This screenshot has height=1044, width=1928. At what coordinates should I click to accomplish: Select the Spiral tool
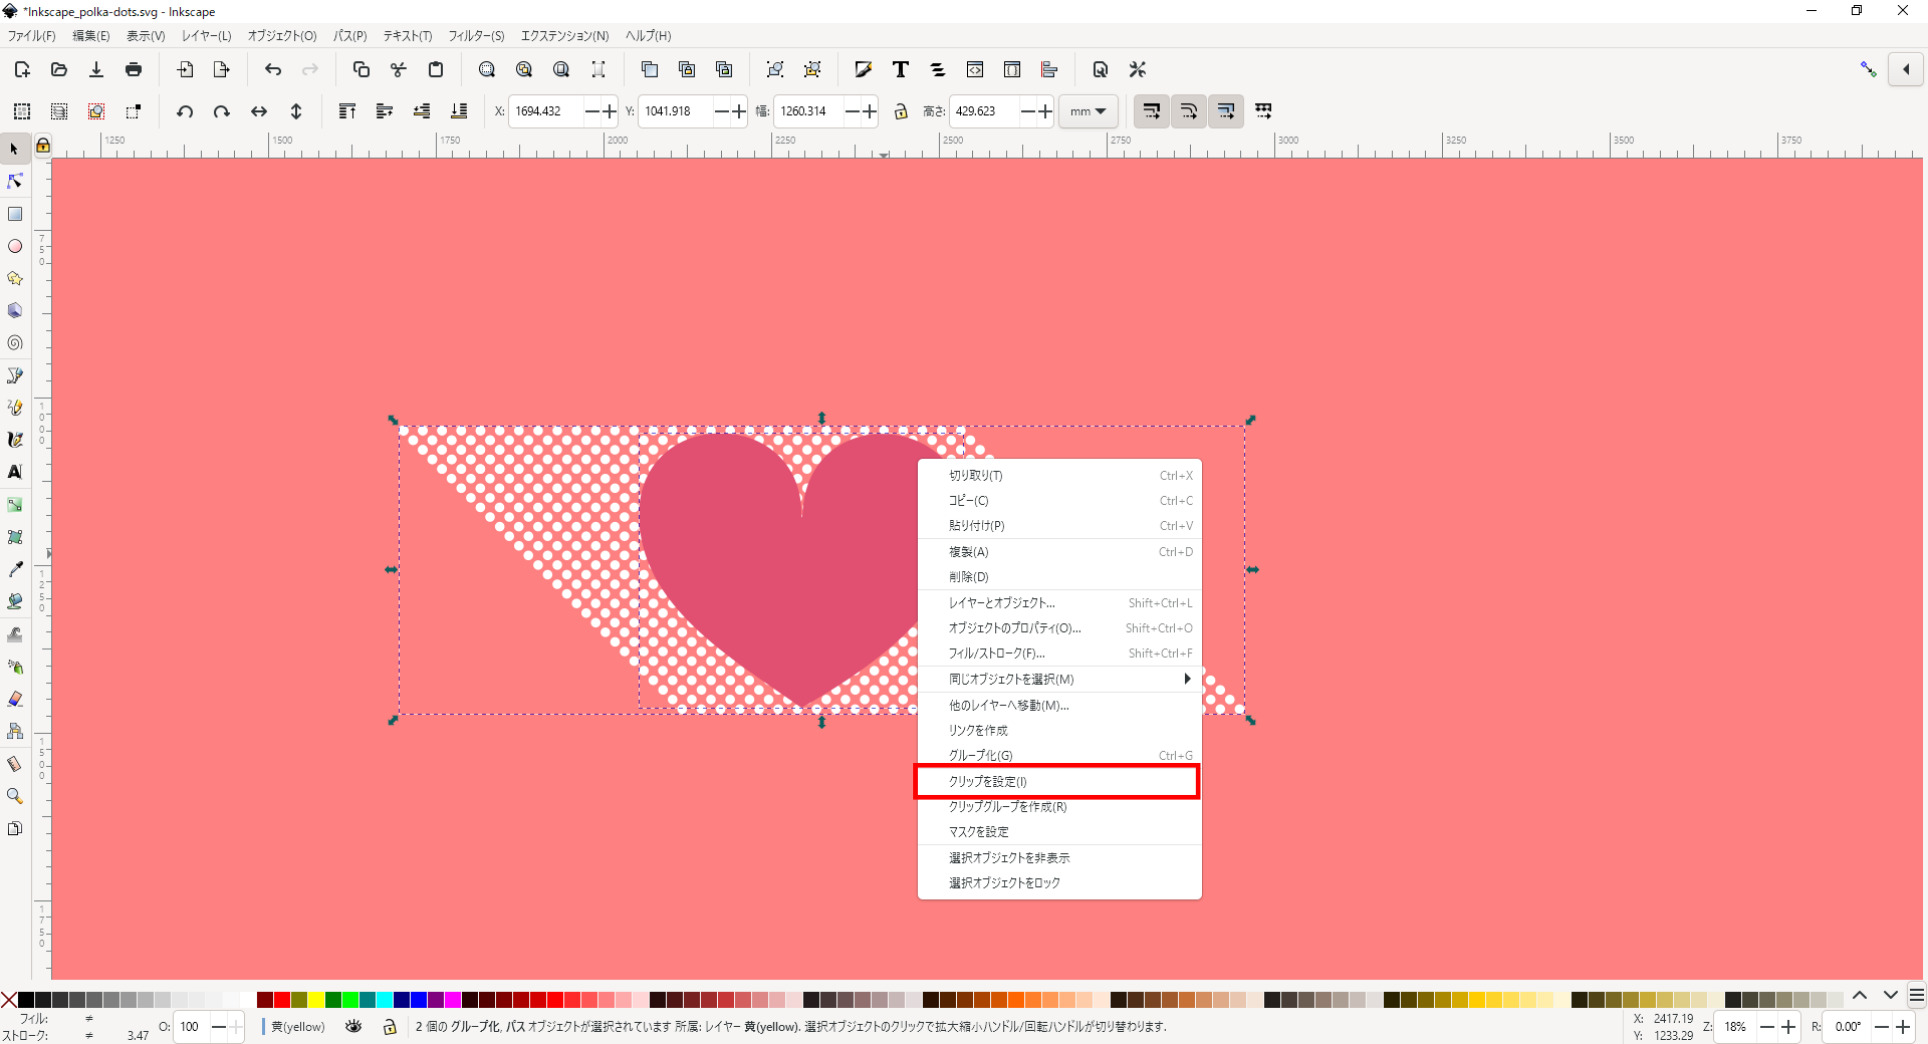15,343
